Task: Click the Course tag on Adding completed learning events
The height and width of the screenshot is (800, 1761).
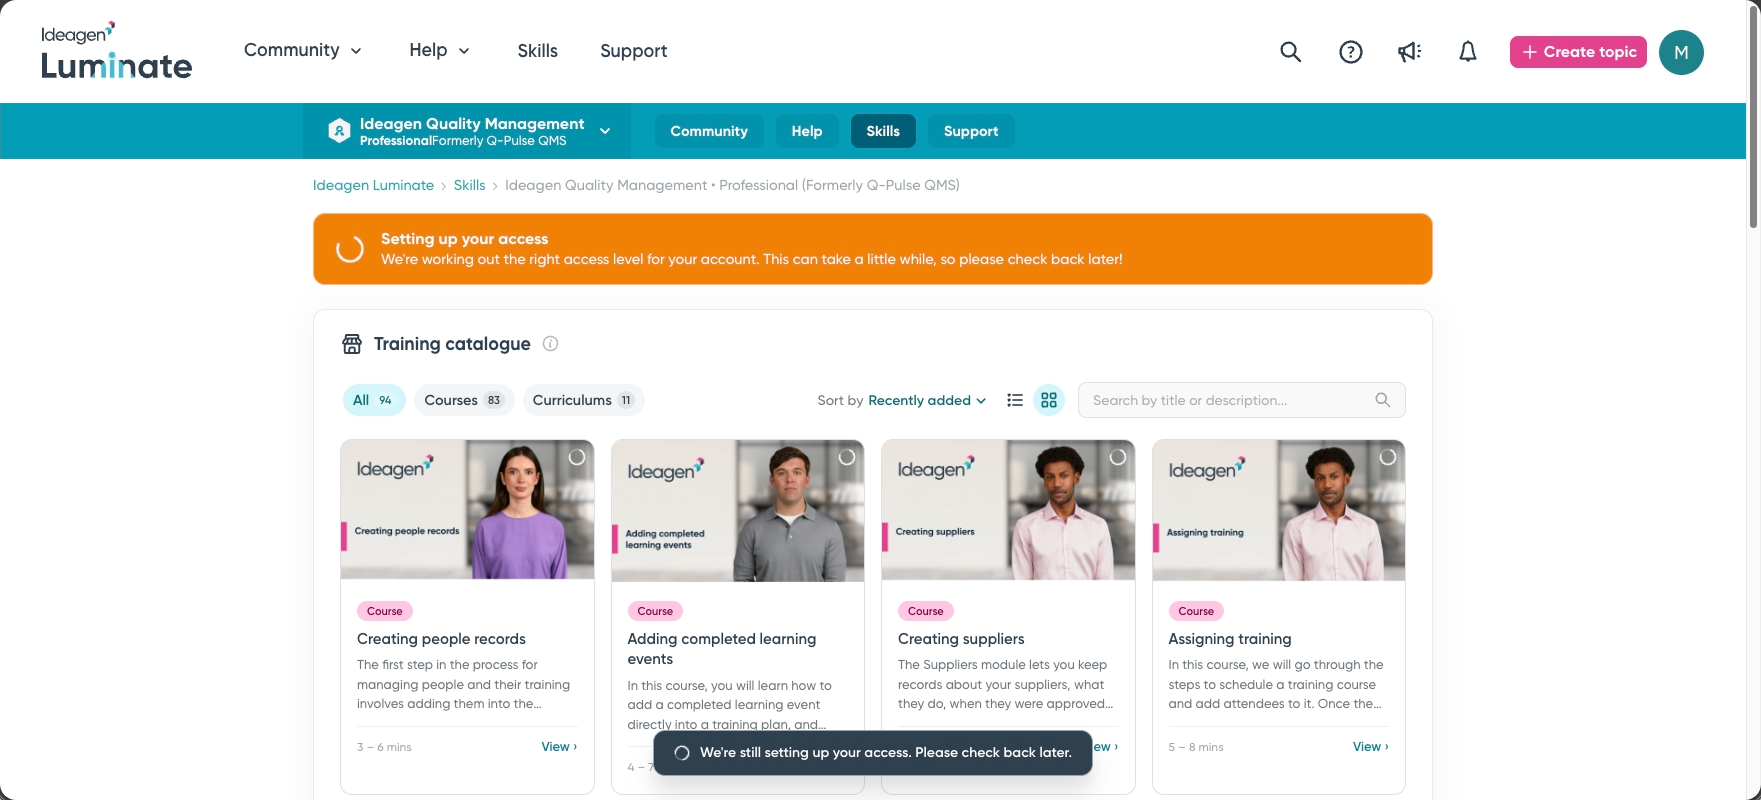Action: click(655, 611)
